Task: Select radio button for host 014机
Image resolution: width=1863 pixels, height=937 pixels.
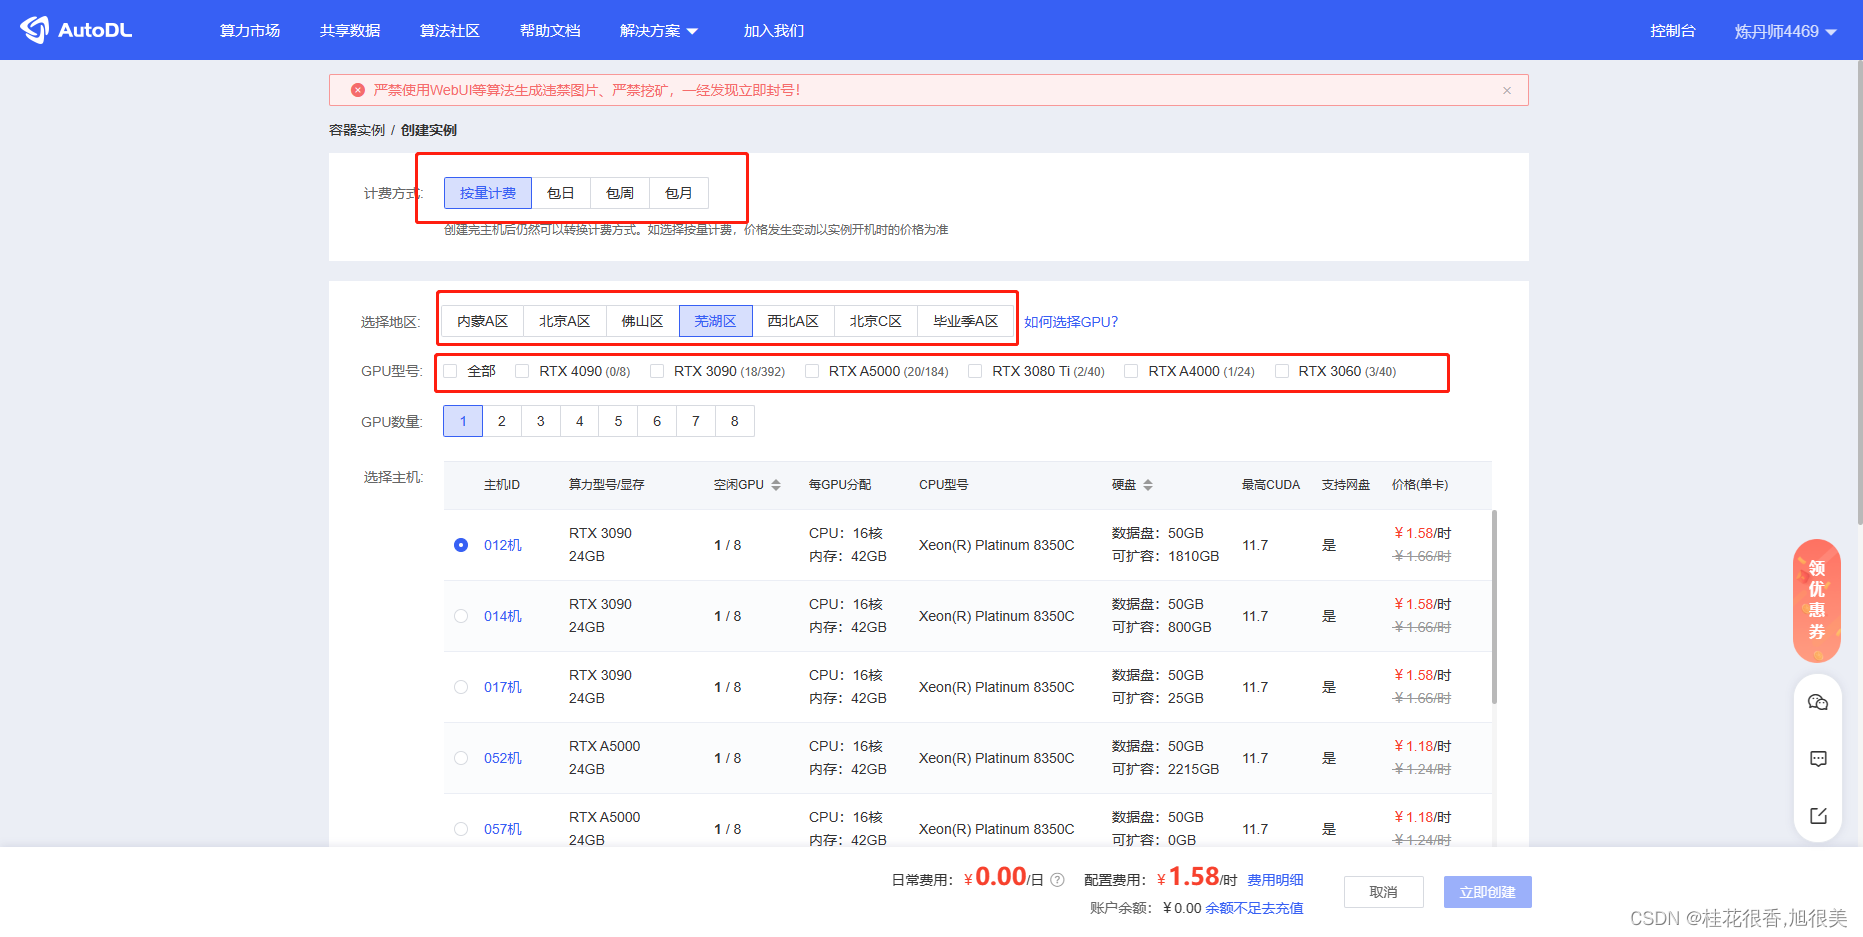Action: [x=461, y=616]
